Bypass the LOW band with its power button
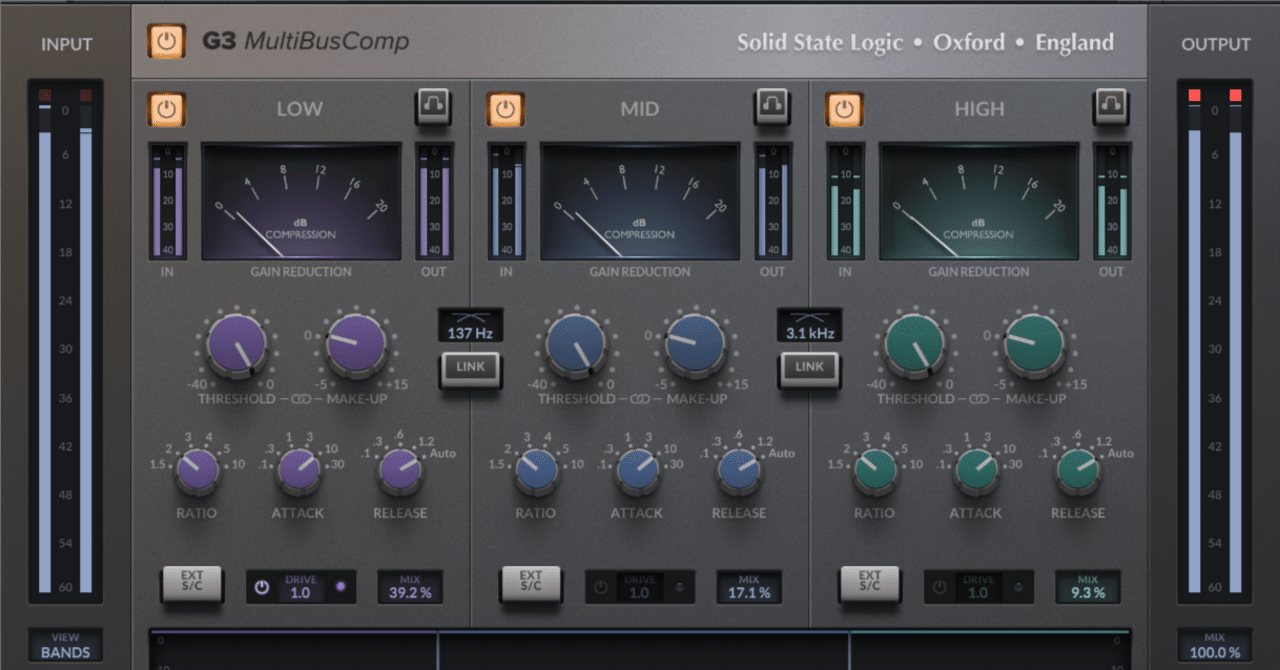The width and height of the screenshot is (1280, 670). coord(167,108)
